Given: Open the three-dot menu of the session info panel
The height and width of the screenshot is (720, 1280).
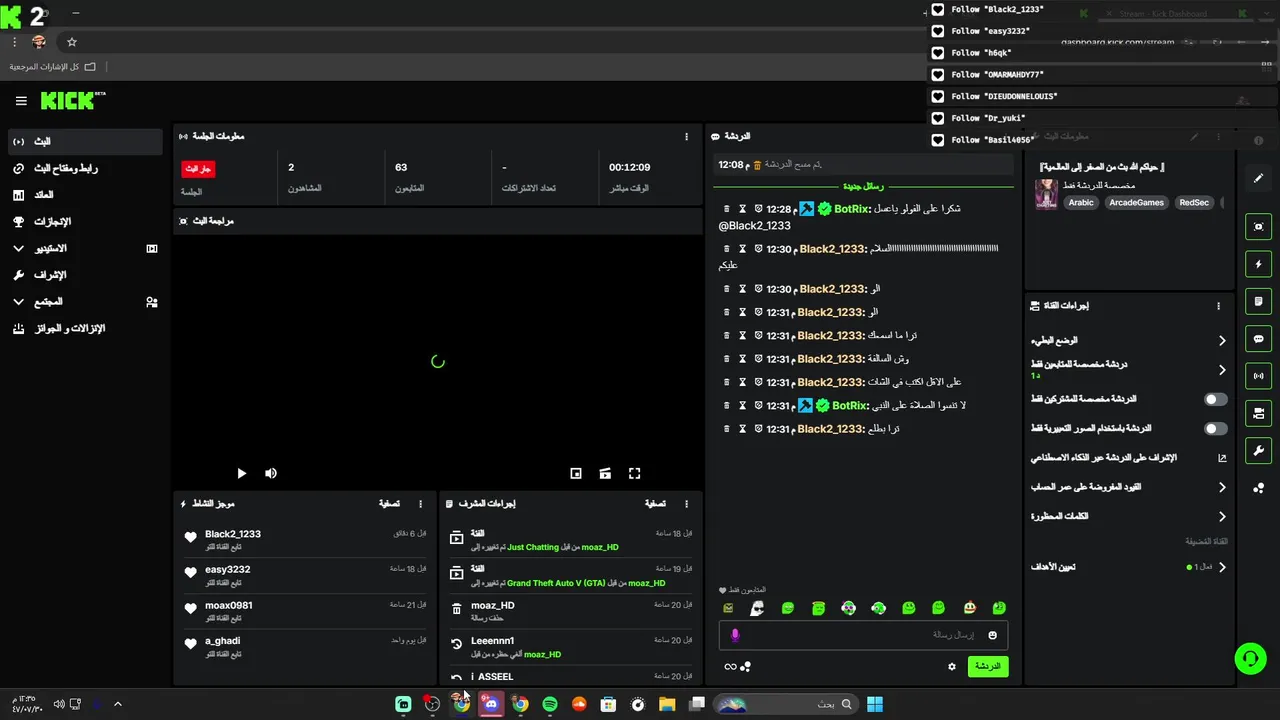Looking at the screenshot, I should (686, 136).
